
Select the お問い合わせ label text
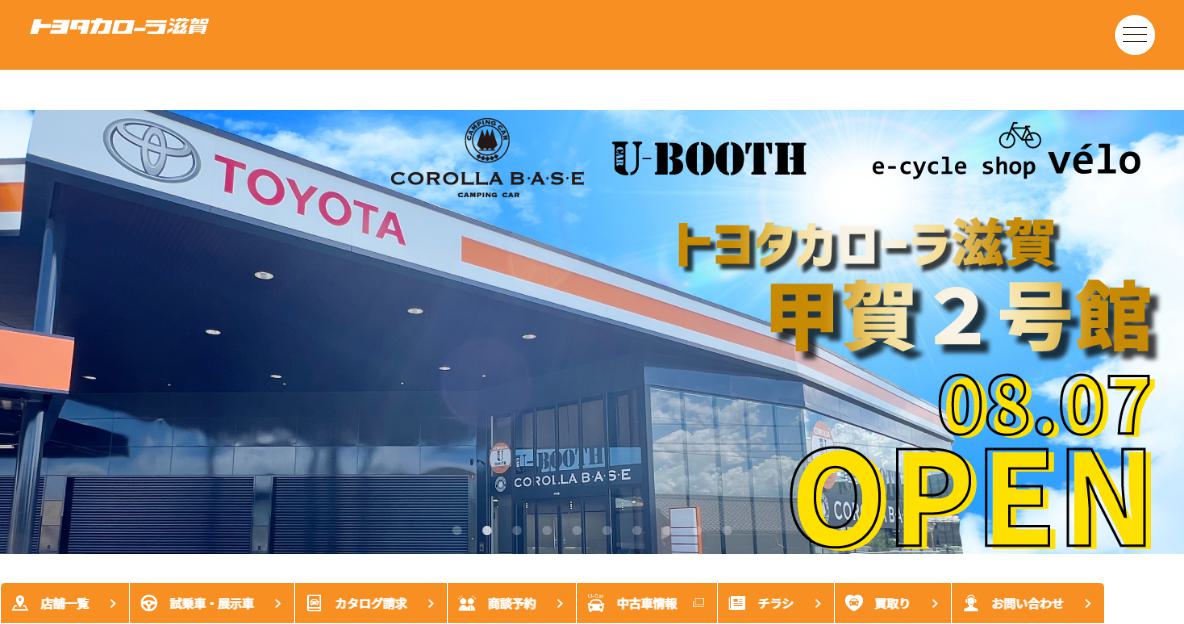click(1028, 604)
